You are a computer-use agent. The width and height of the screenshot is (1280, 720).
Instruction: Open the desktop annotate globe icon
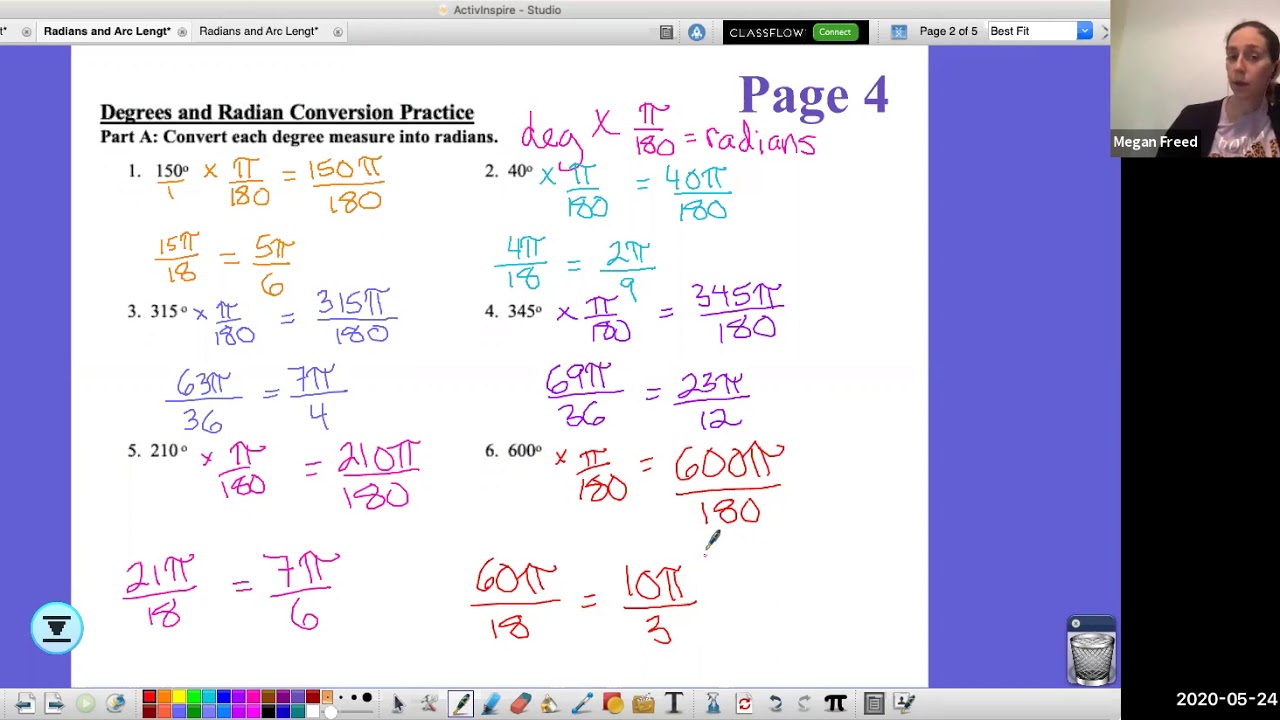pyautogui.click(x=115, y=704)
